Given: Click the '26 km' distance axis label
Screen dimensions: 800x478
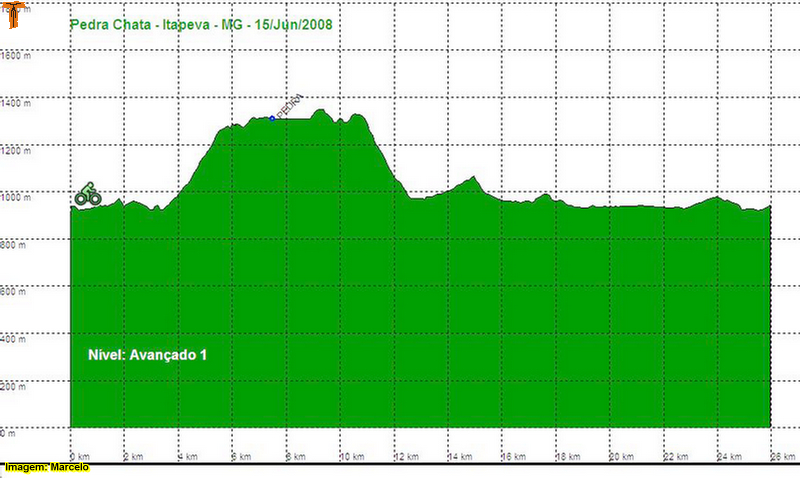Looking at the screenshot, I should click(783, 457).
